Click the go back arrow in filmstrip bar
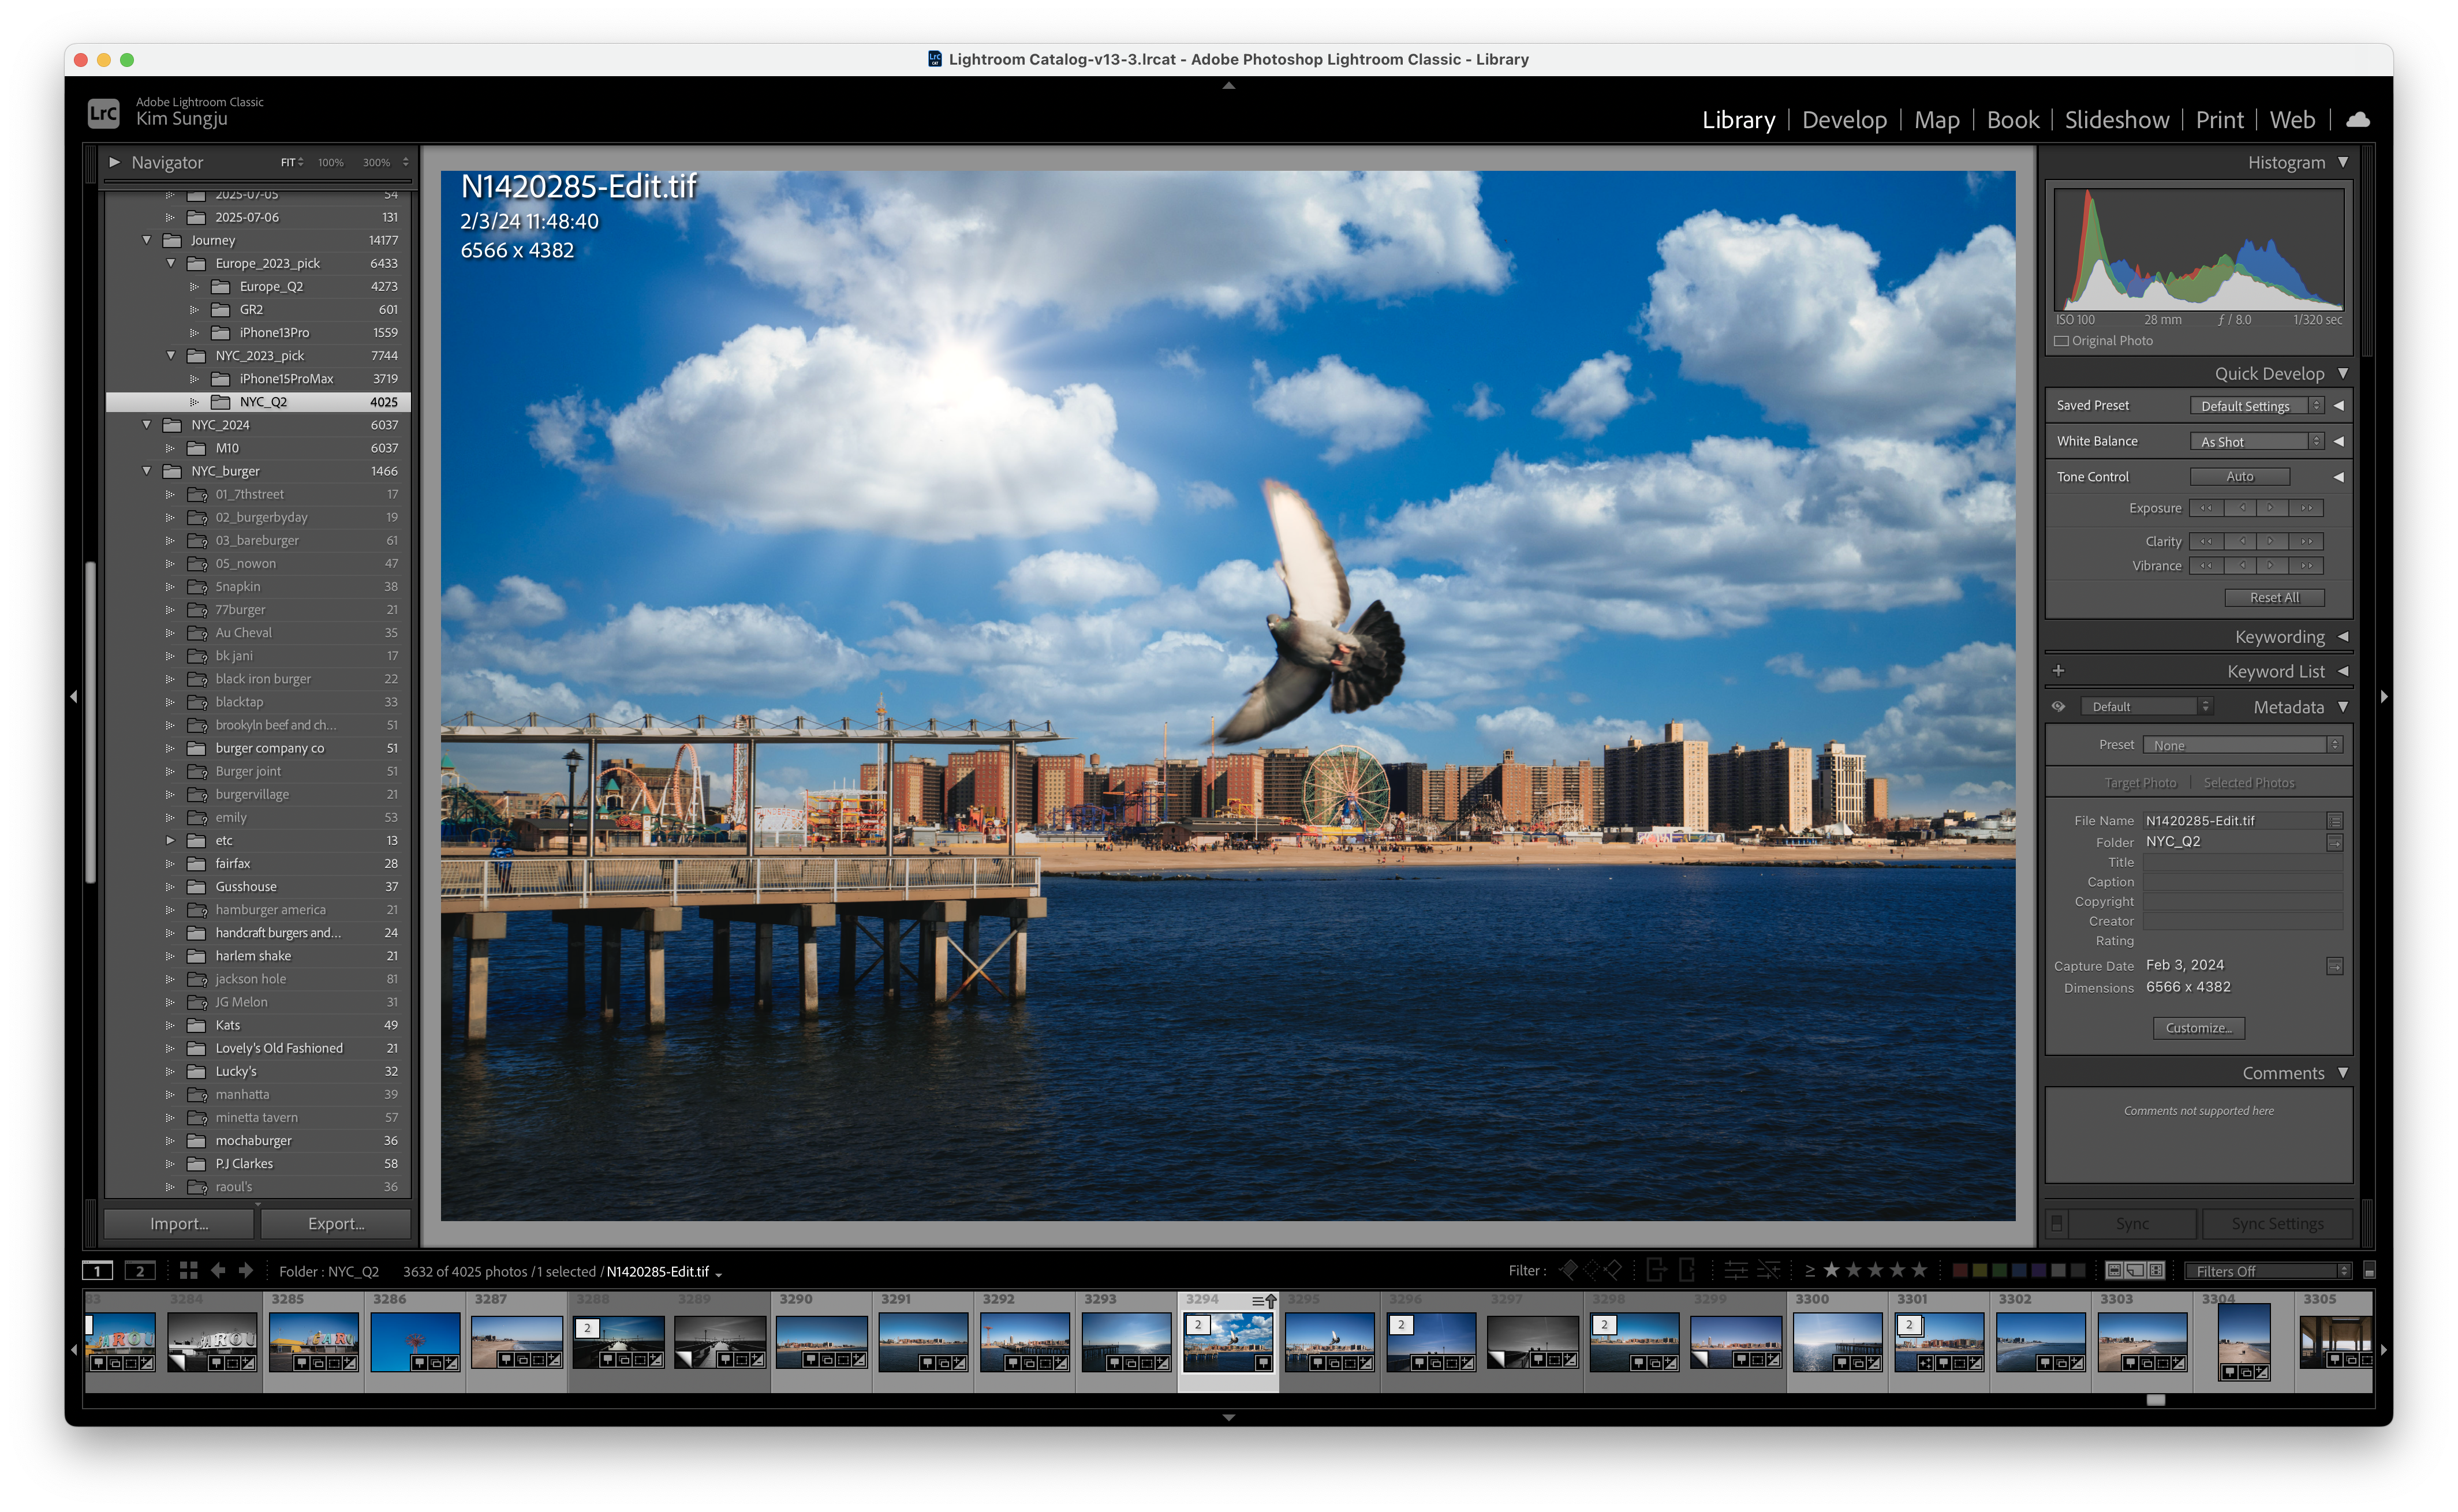The height and width of the screenshot is (1512, 2458). click(x=218, y=1270)
